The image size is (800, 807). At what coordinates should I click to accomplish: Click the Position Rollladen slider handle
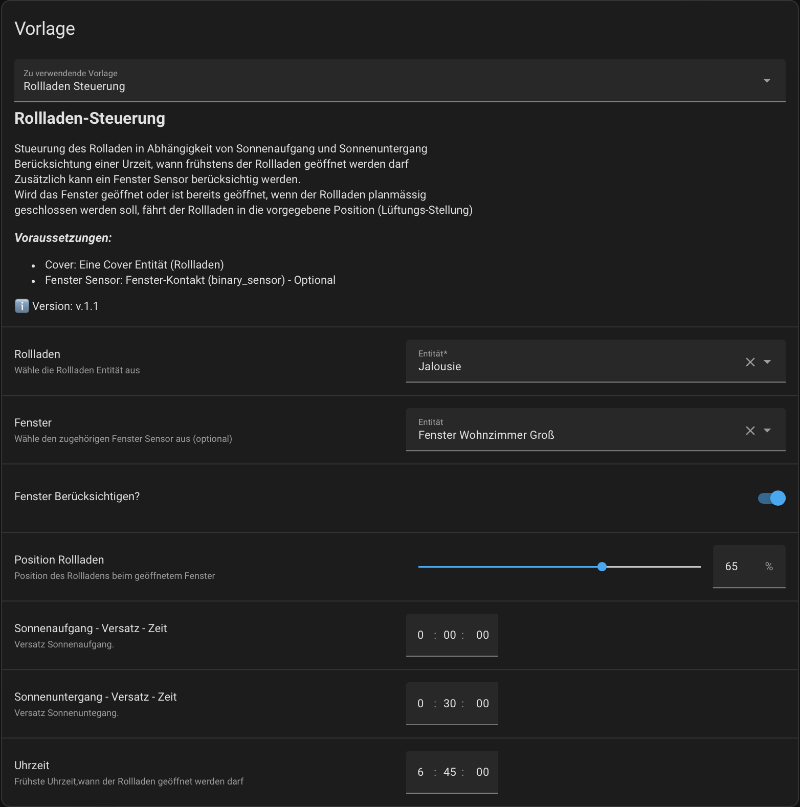click(602, 567)
